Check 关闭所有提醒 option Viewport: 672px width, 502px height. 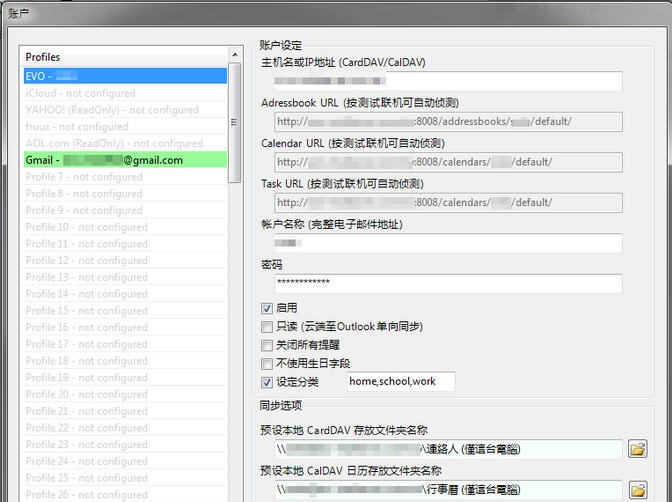coord(267,345)
